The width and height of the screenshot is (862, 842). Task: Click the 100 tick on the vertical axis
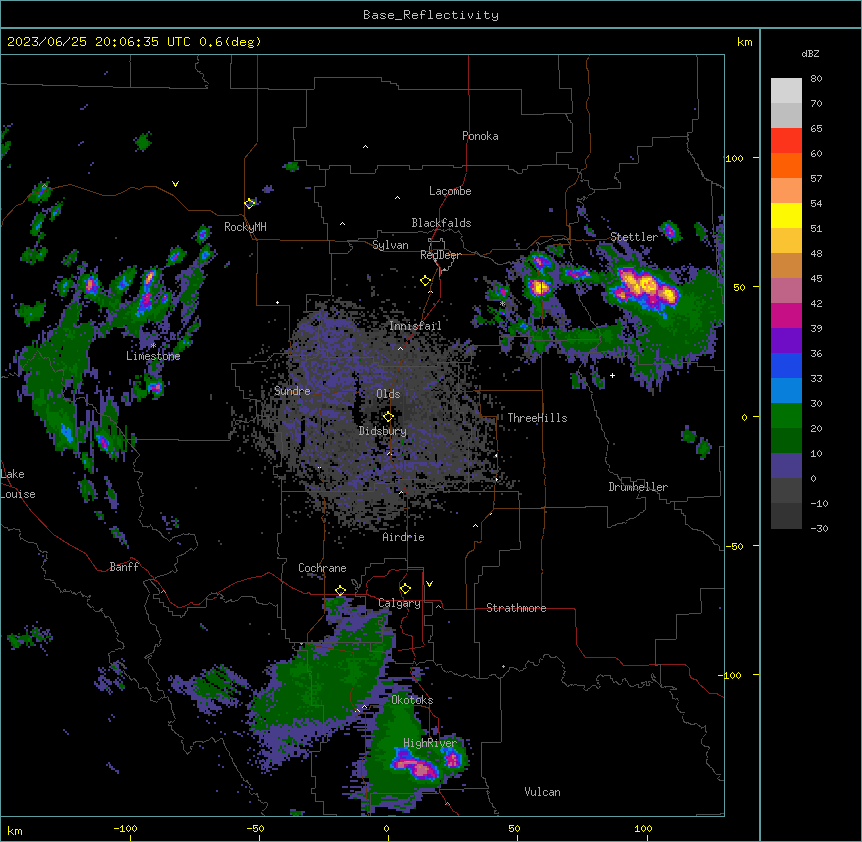pyautogui.click(x=734, y=158)
